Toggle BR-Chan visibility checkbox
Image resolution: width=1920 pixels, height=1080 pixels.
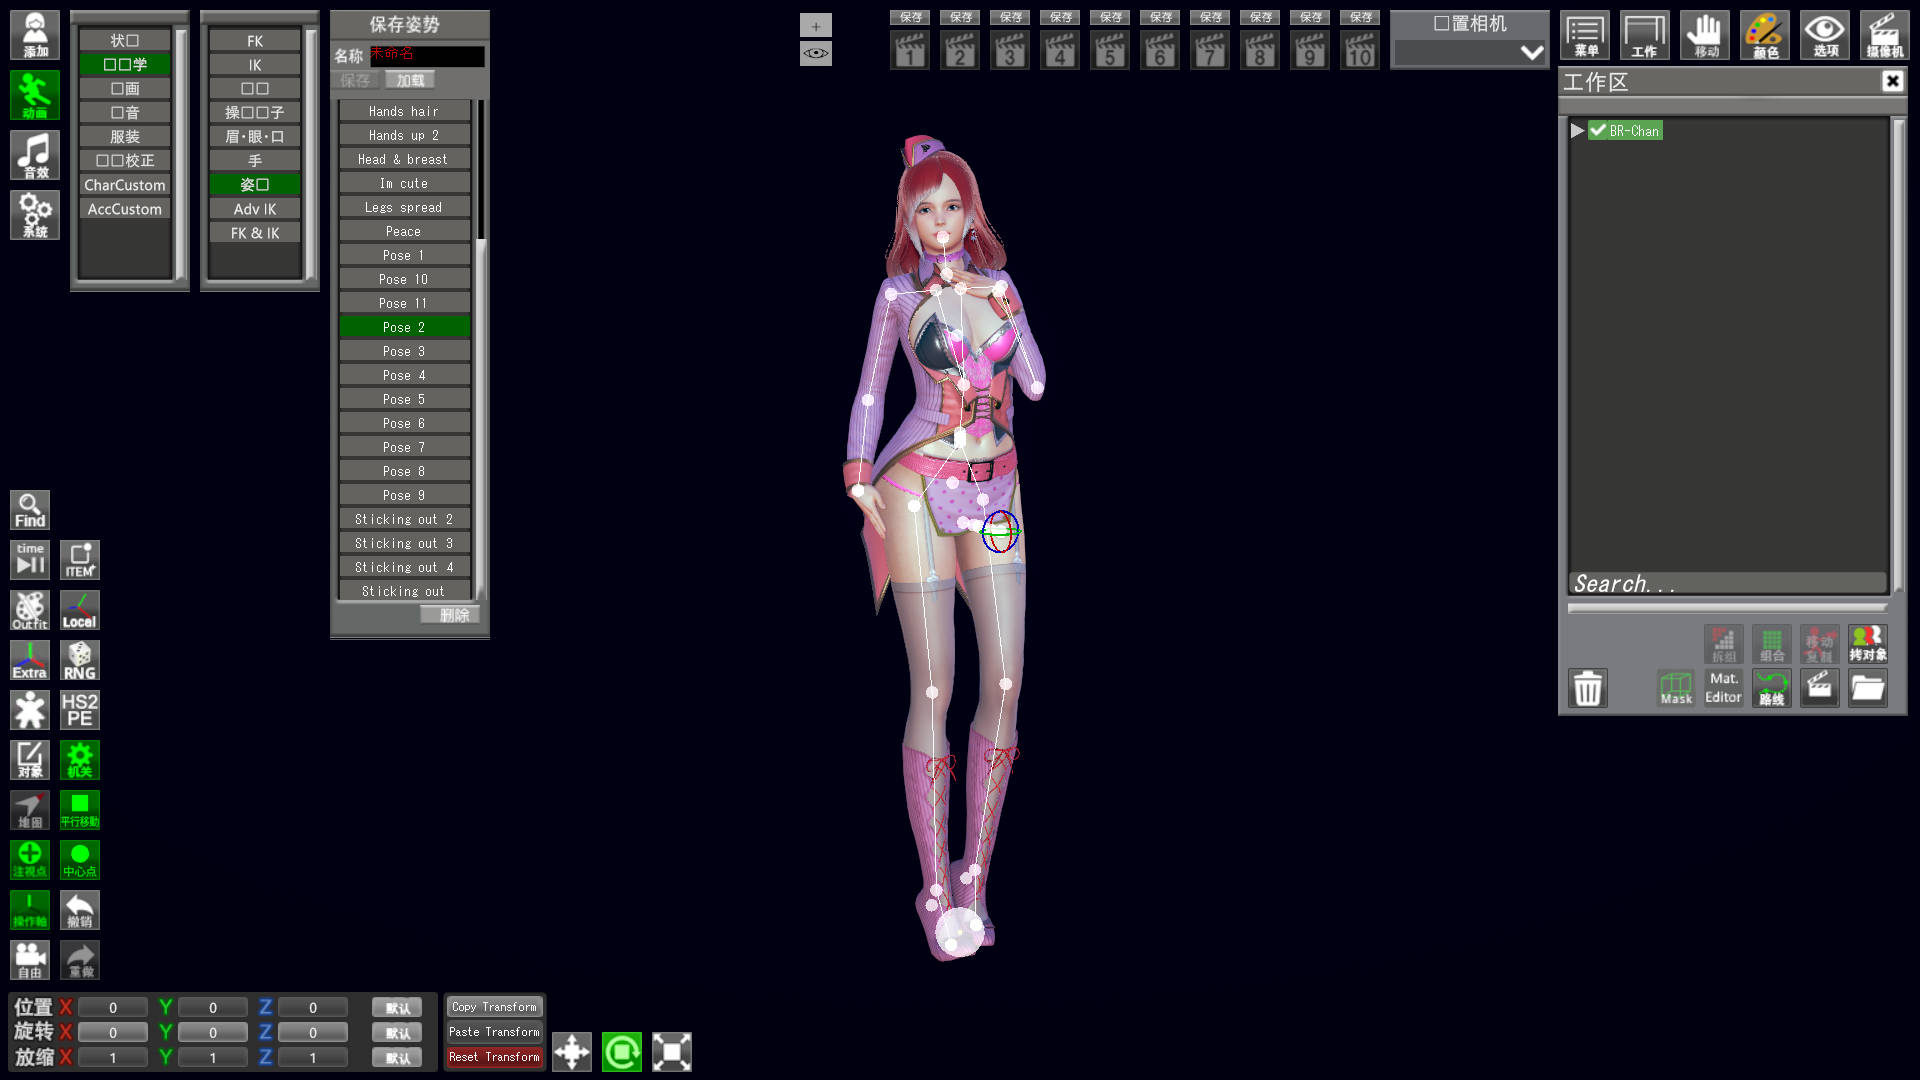pos(1598,130)
